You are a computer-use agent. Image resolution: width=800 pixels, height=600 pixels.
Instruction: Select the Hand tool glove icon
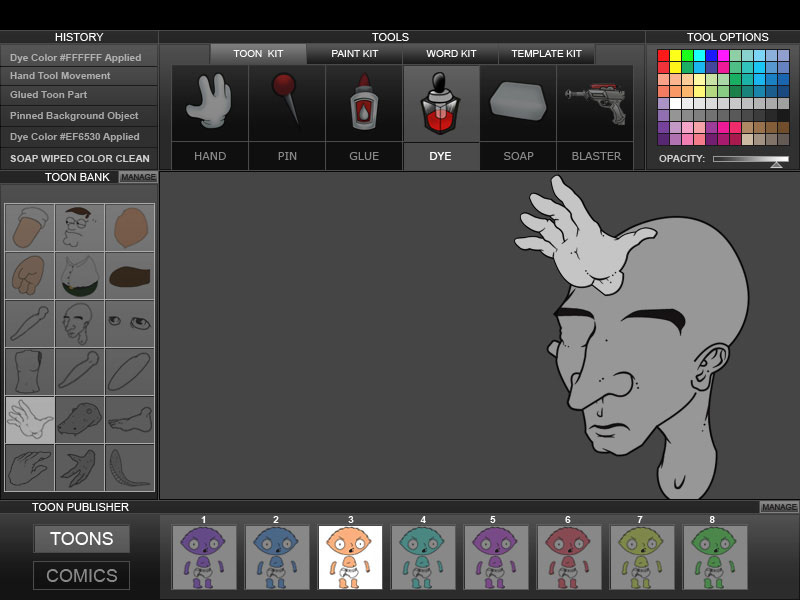click(x=210, y=102)
